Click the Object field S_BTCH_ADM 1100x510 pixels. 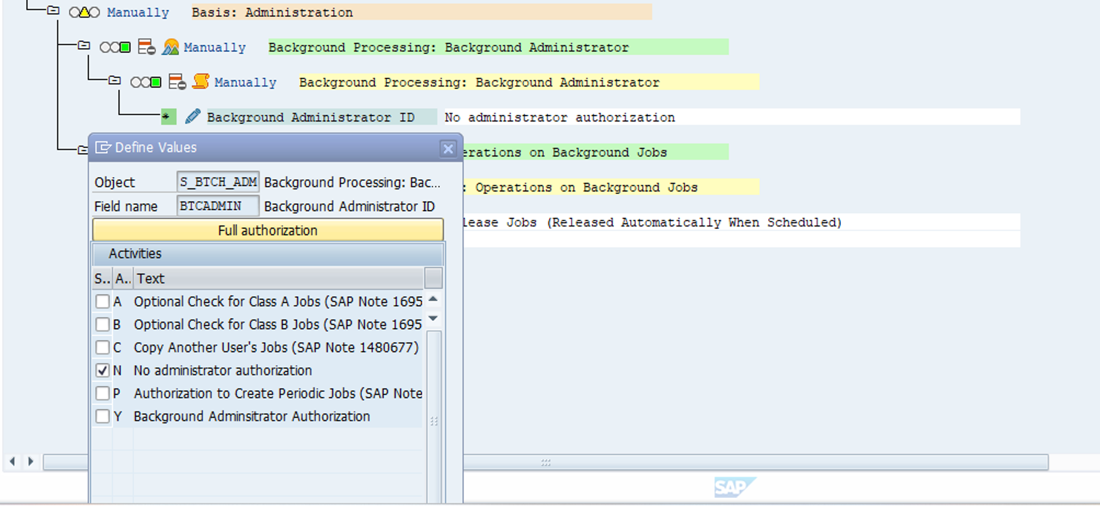pyautogui.click(x=218, y=182)
